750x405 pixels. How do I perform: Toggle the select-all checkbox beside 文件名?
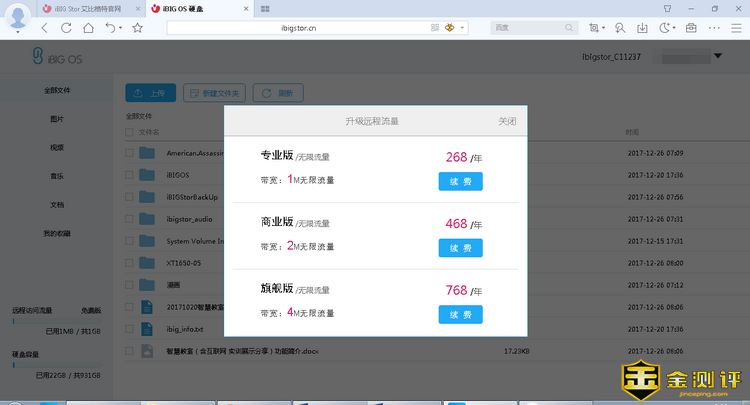coord(129,132)
